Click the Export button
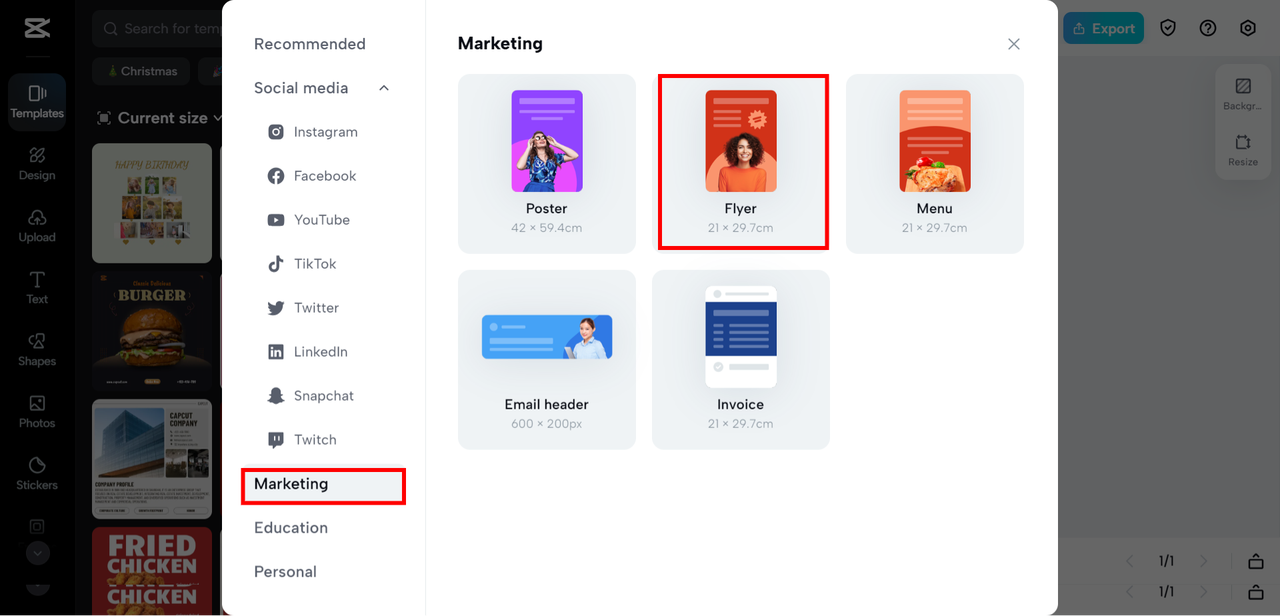Image resolution: width=1280 pixels, height=616 pixels. pos(1103,29)
